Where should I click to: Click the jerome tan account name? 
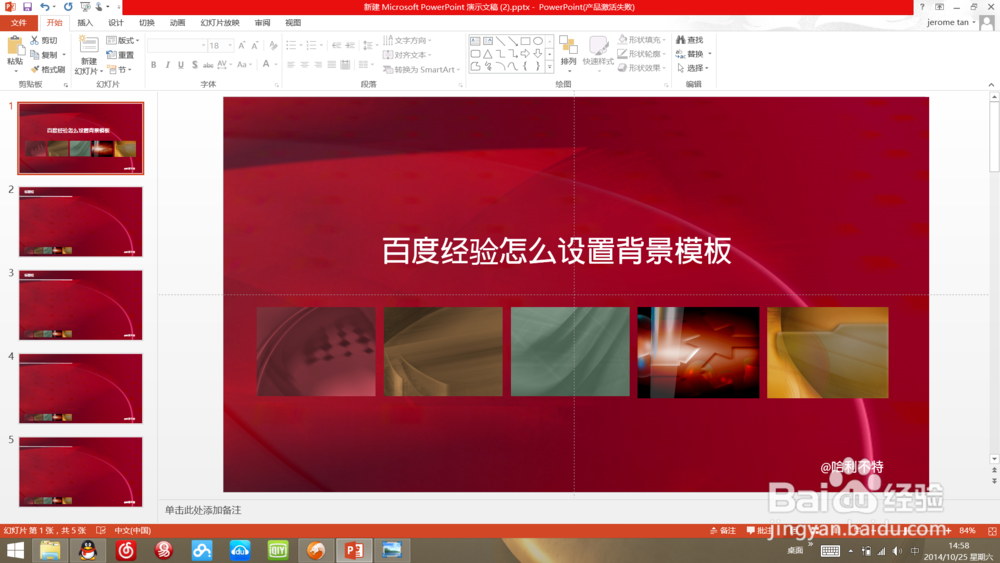948,22
